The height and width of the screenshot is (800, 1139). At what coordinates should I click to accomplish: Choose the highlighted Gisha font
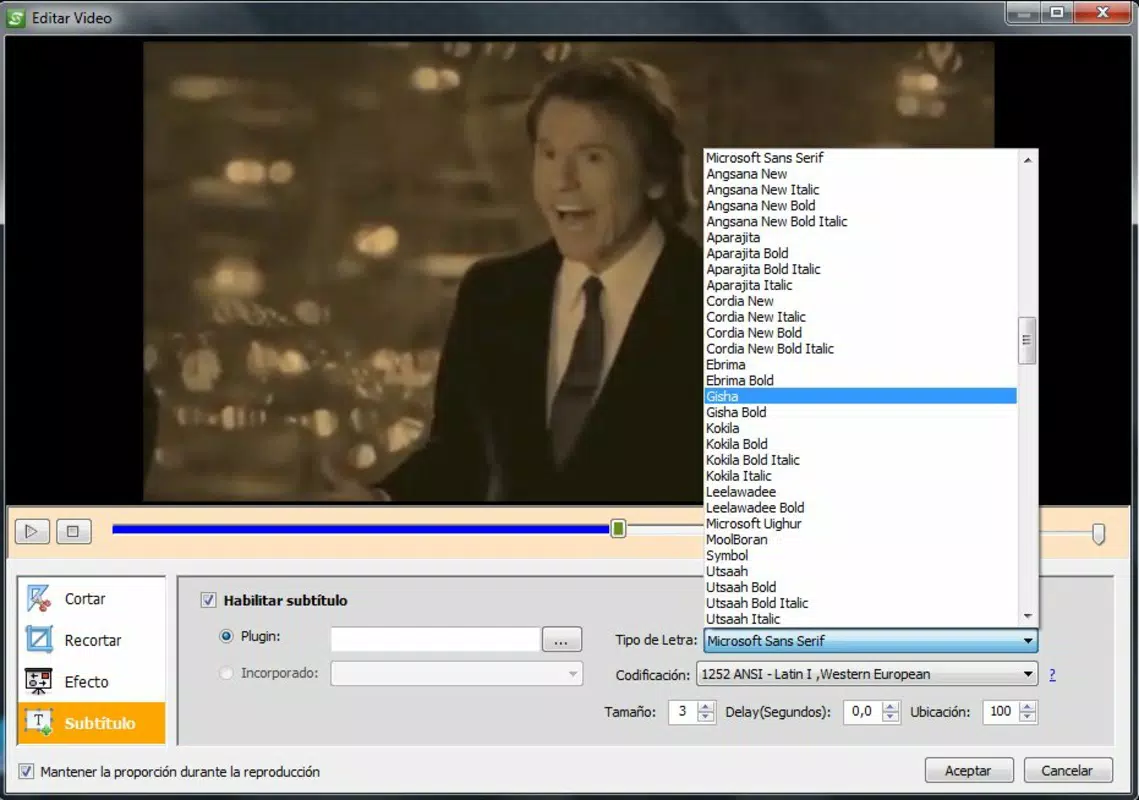860,396
